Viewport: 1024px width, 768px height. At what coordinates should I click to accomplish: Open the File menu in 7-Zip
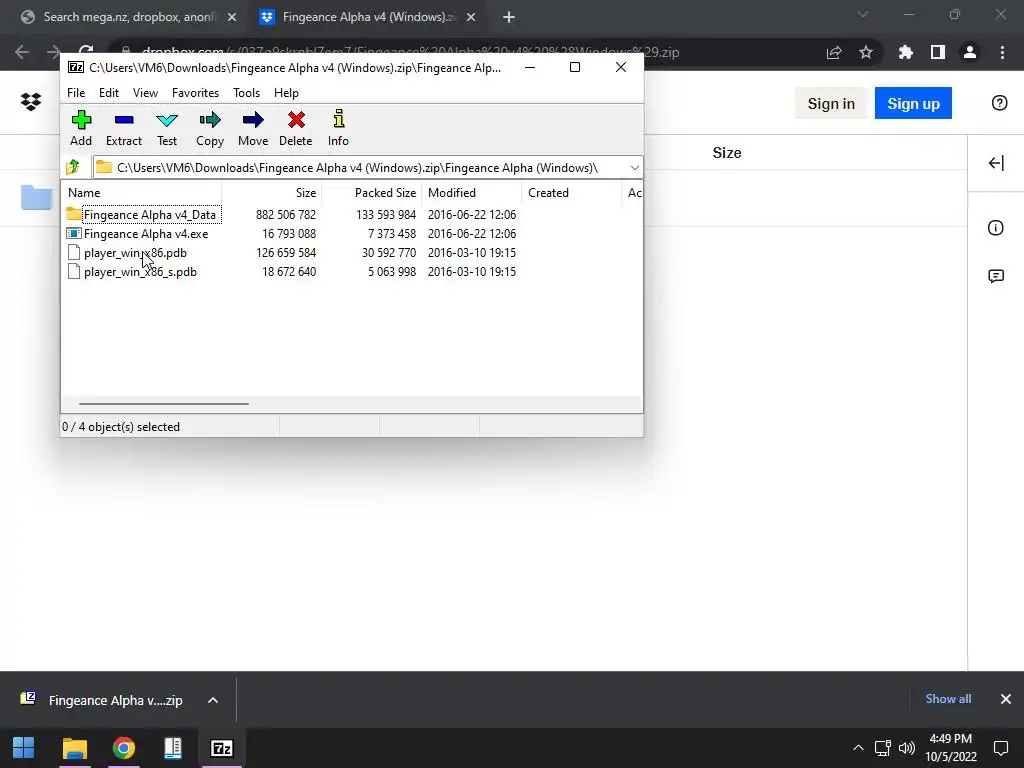click(76, 93)
